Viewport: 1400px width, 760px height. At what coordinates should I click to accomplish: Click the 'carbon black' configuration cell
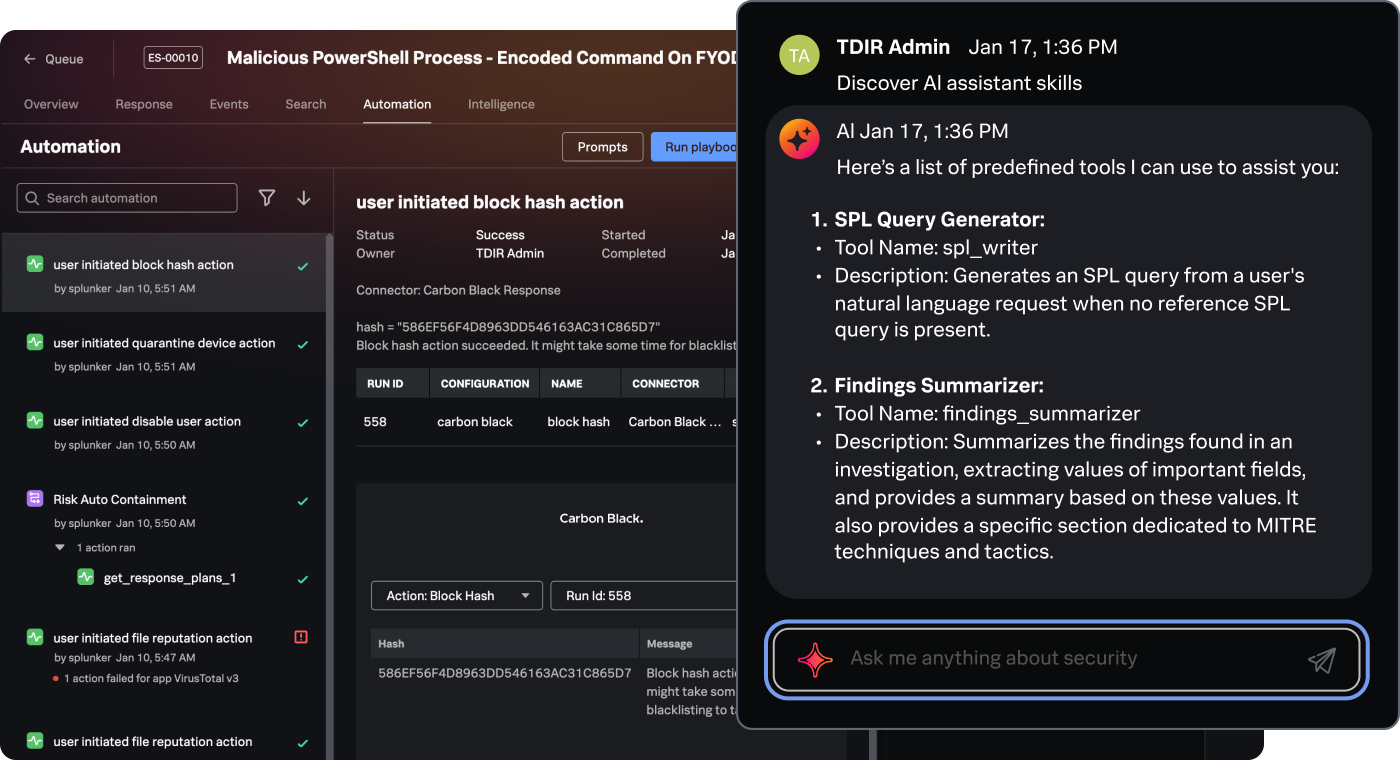coord(475,422)
